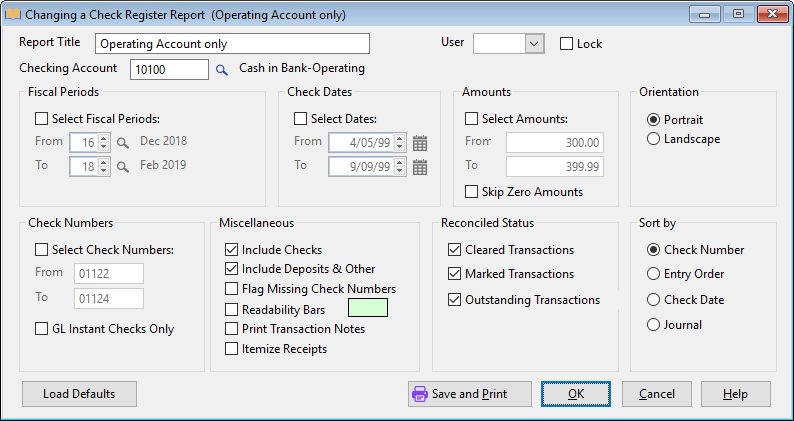The width and height of the screenshot is (794, 421).
Task: Click the From check date spinner arrows
Action: (x=399, y=143)
